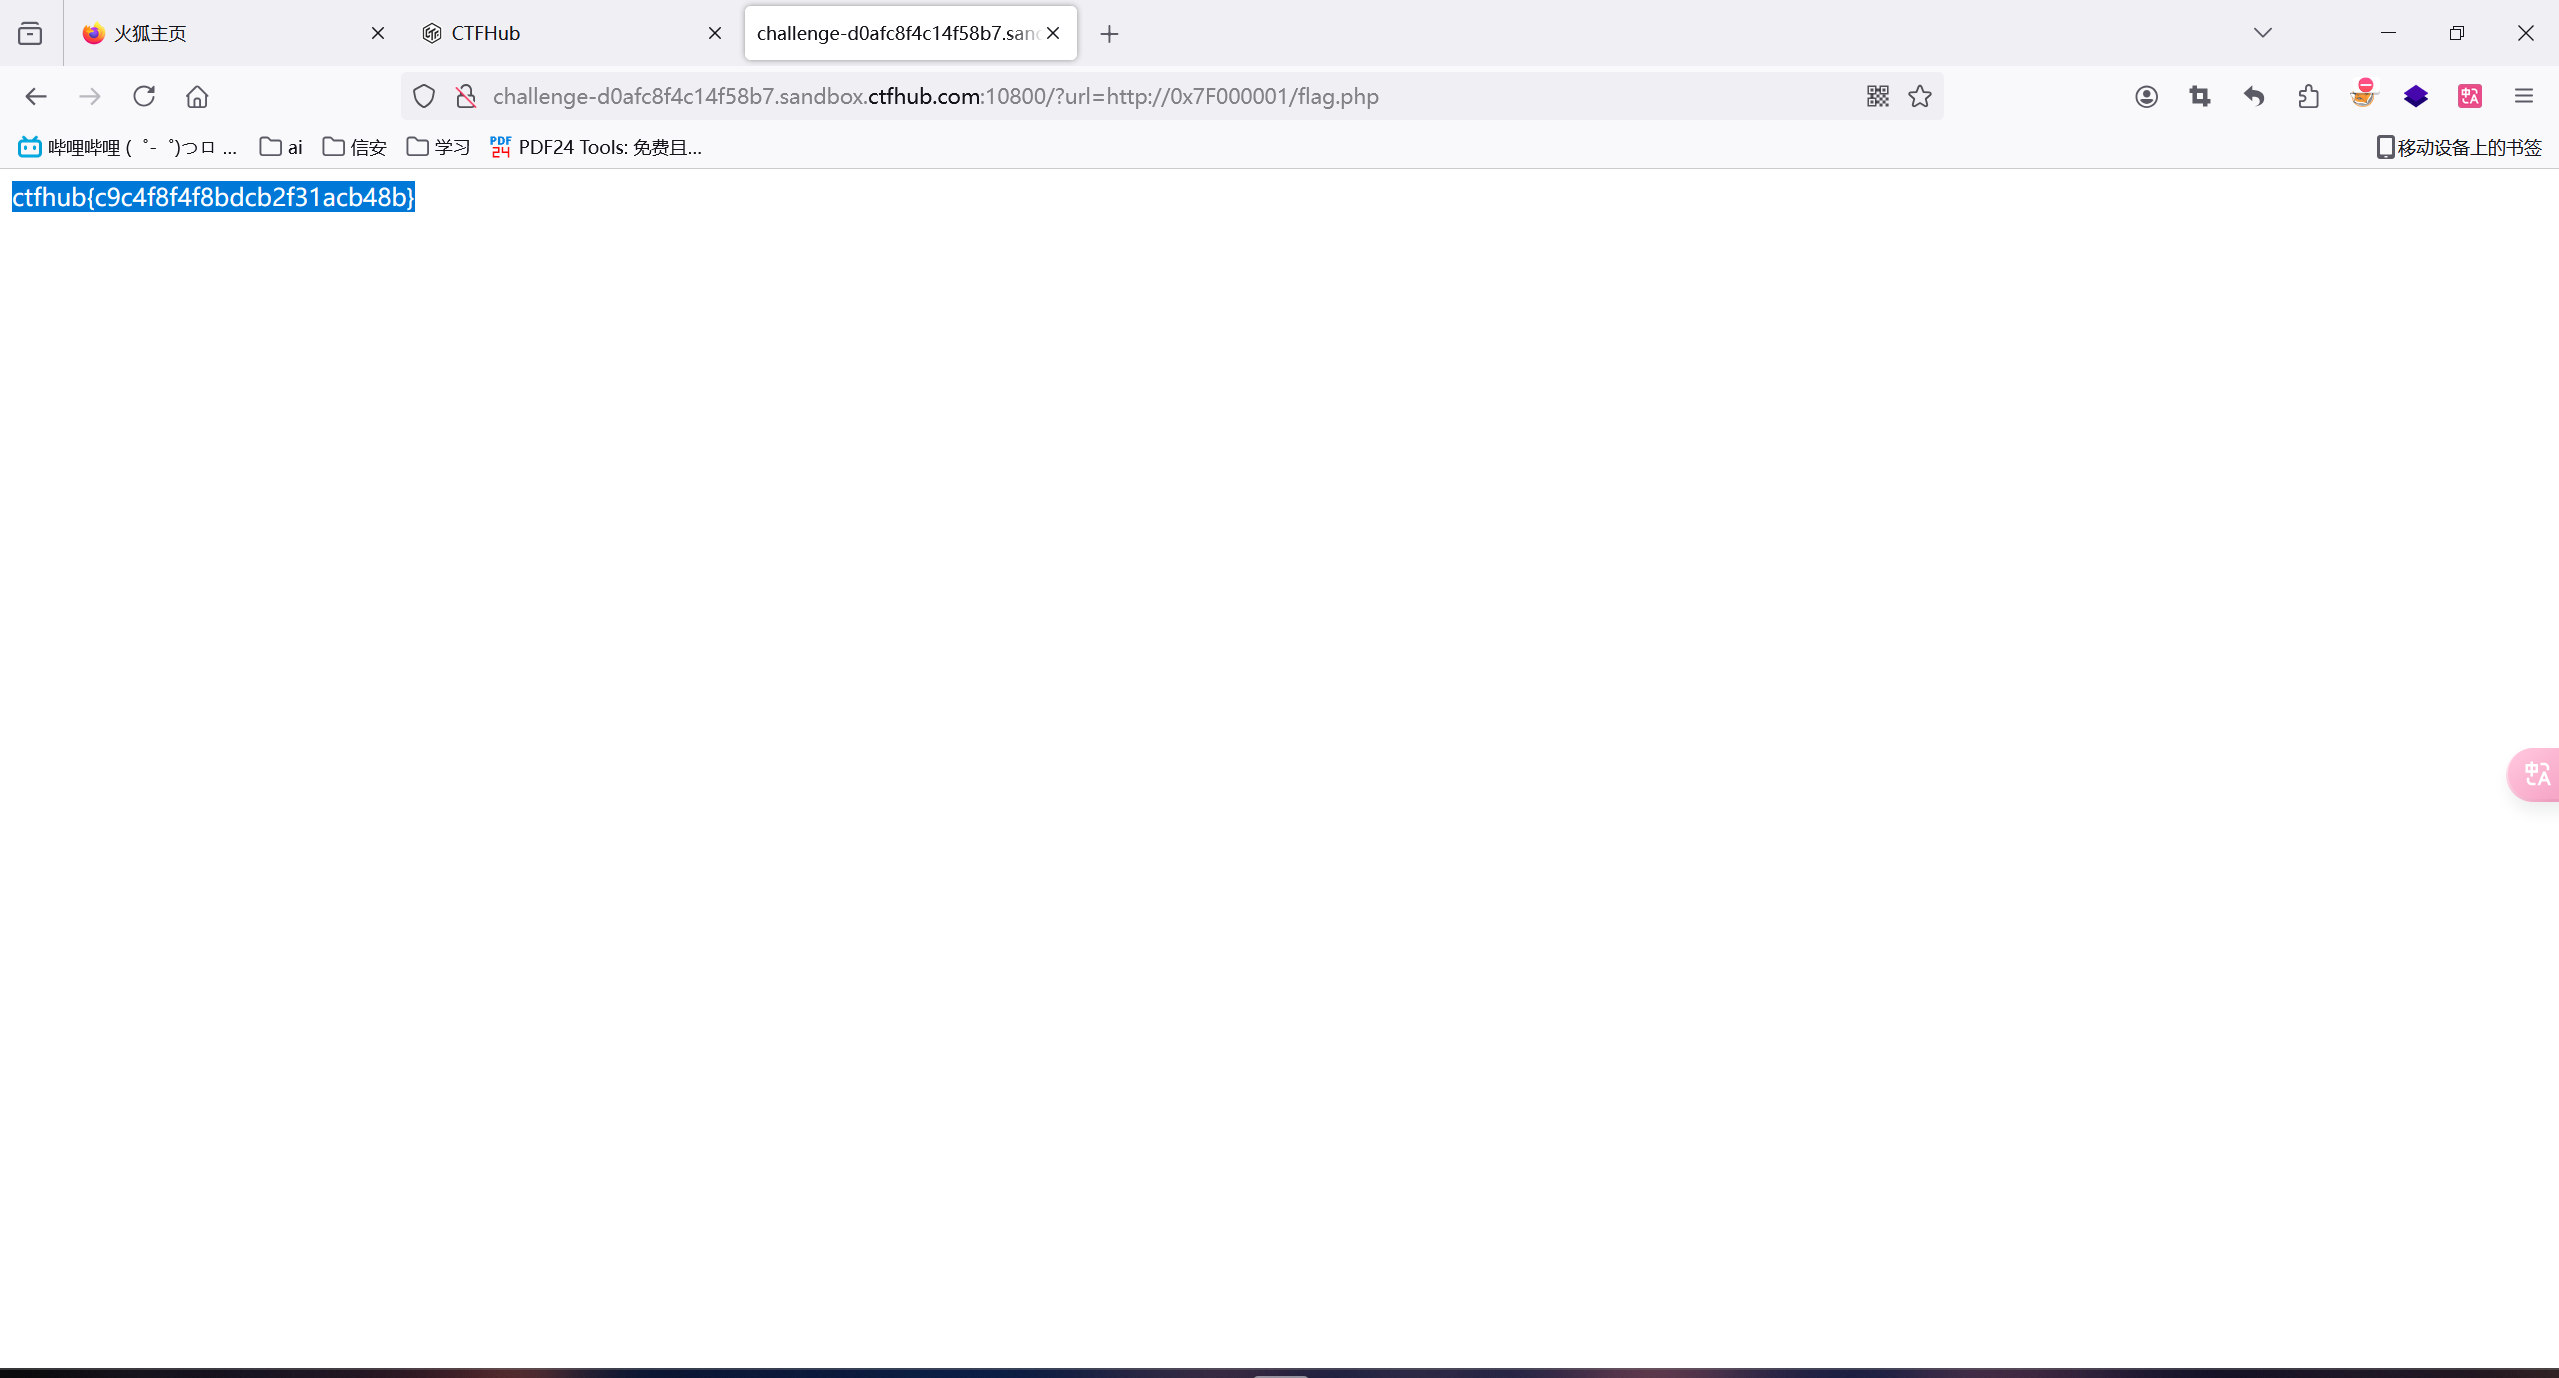2559x1378 pixels.
Task: Bookmark this page with star
Action: [x=1920, y=96]
